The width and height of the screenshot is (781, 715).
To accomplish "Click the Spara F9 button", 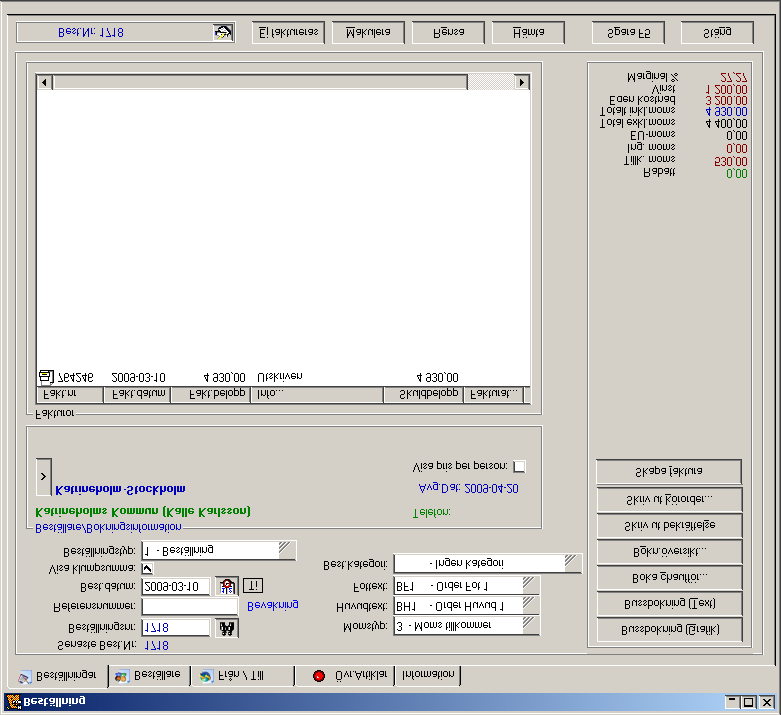I will pyautogui.click(x=629, y=33).
